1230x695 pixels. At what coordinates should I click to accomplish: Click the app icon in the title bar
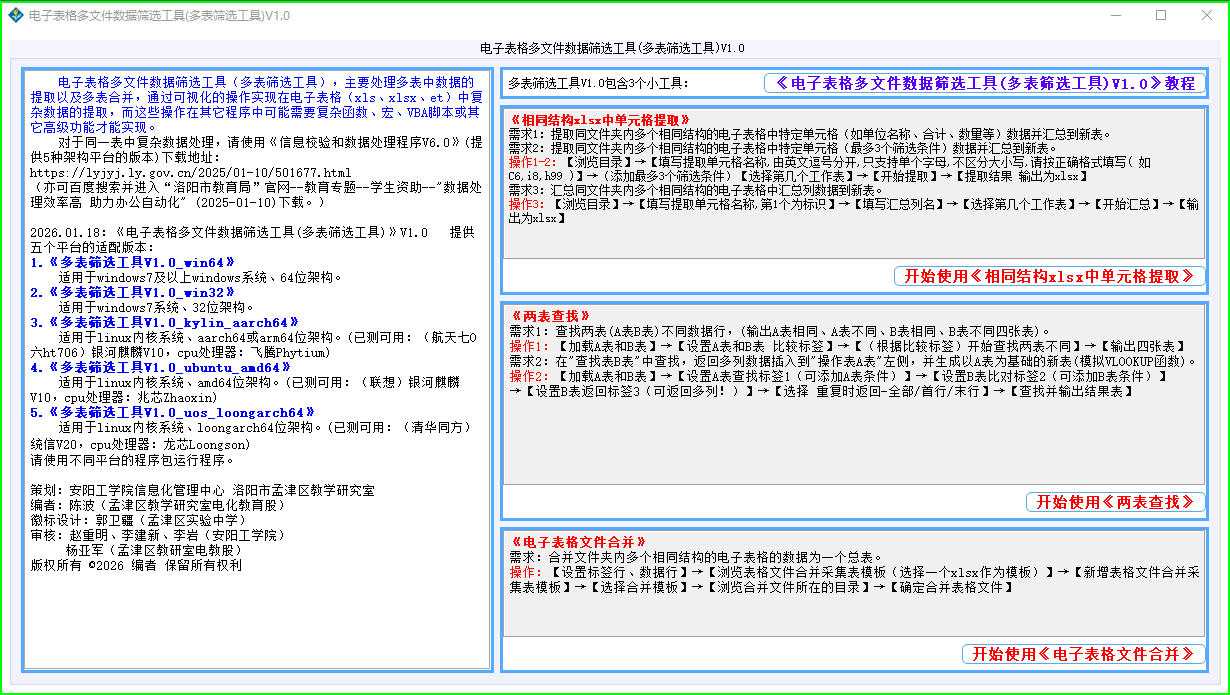(15, 16)
